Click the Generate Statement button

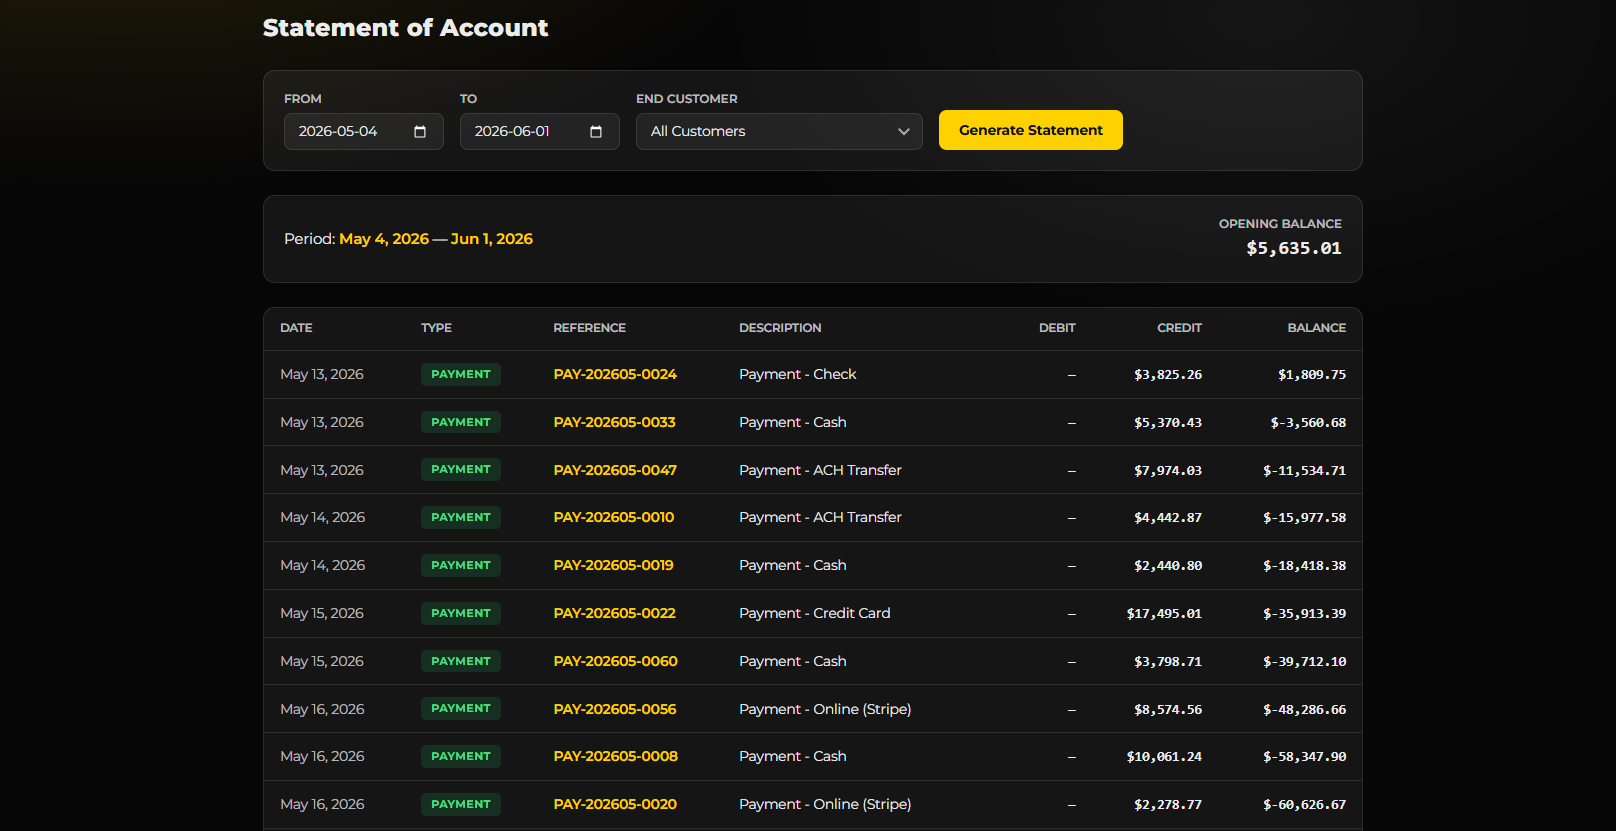tap(1030, 130)
